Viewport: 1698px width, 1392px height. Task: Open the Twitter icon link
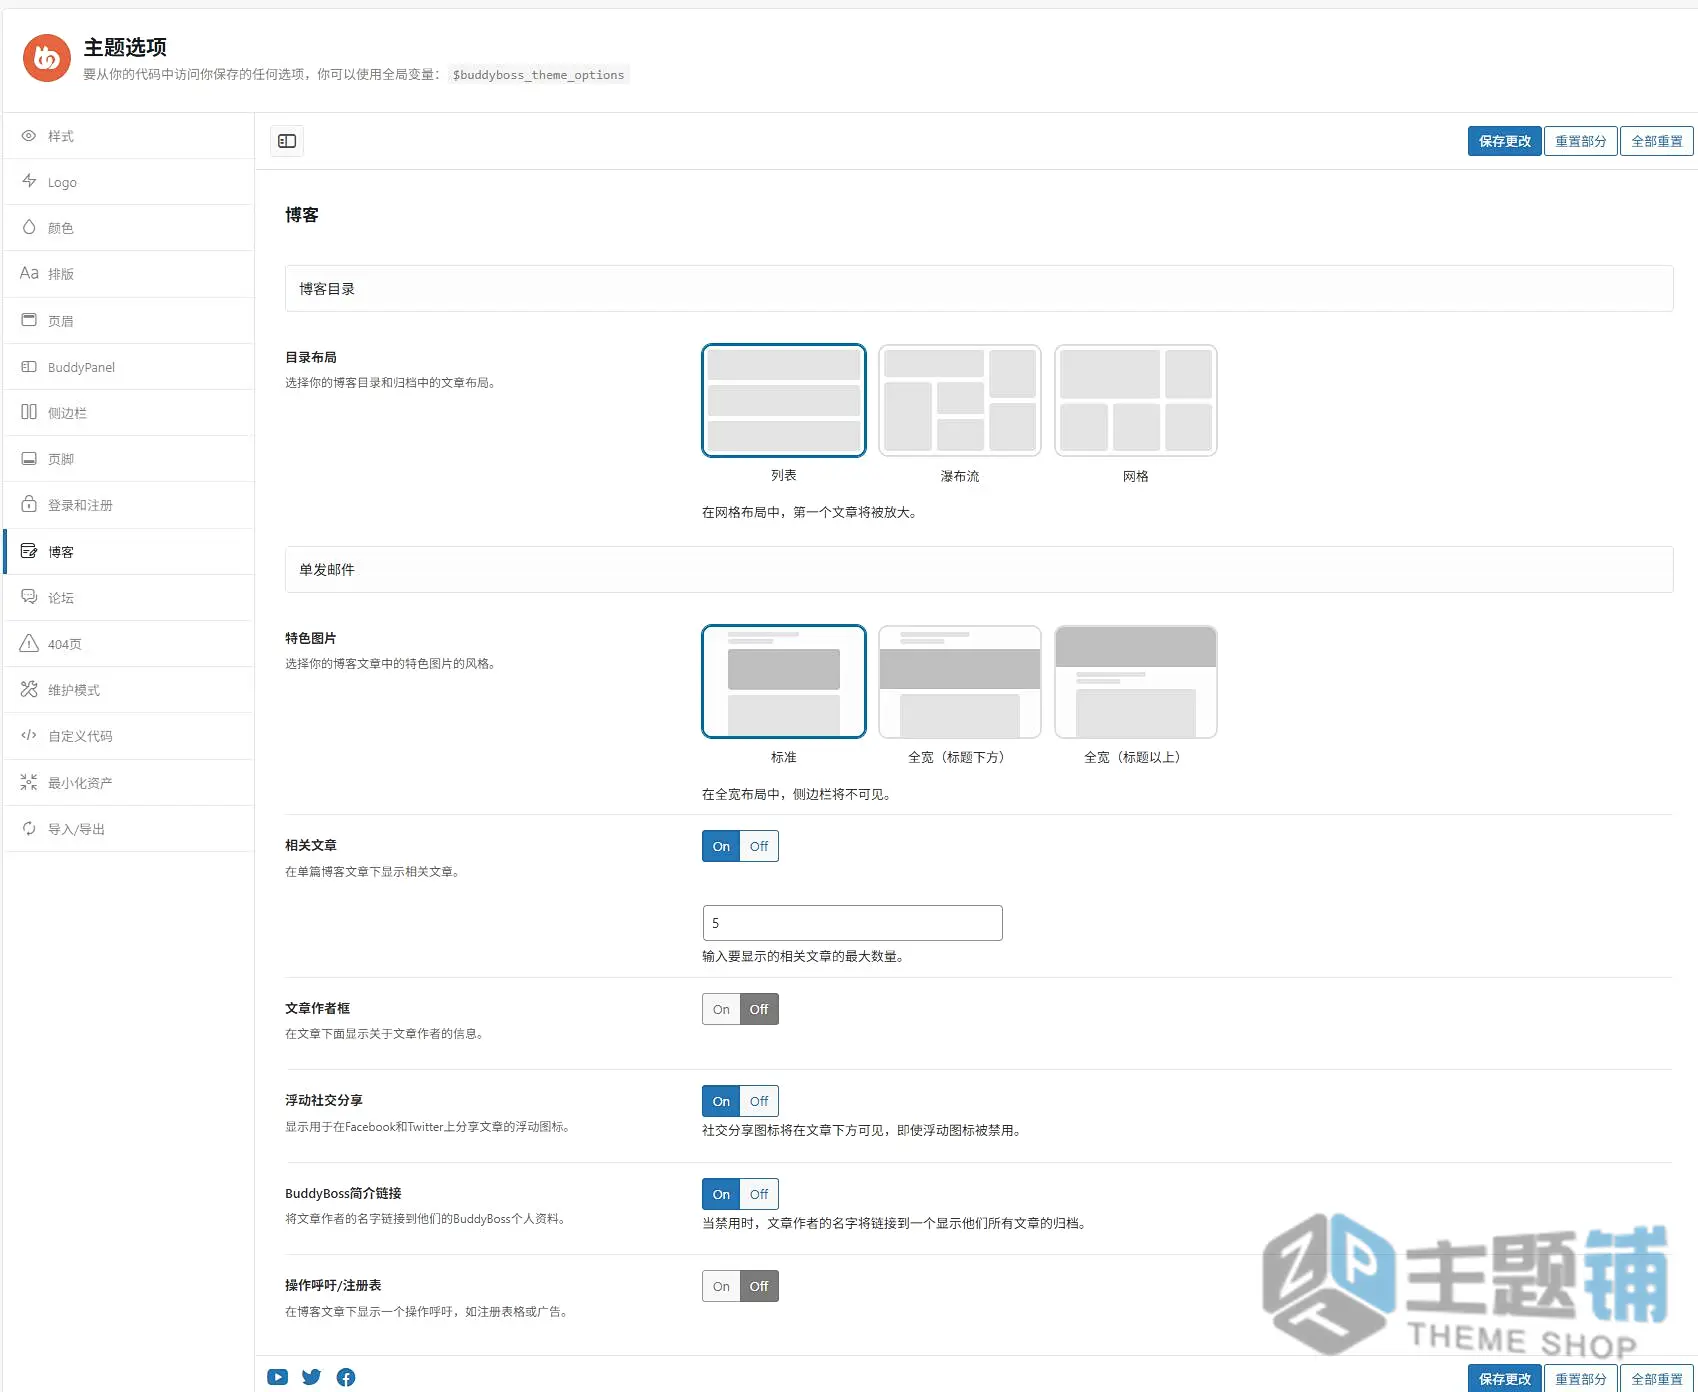(312, 1377)
